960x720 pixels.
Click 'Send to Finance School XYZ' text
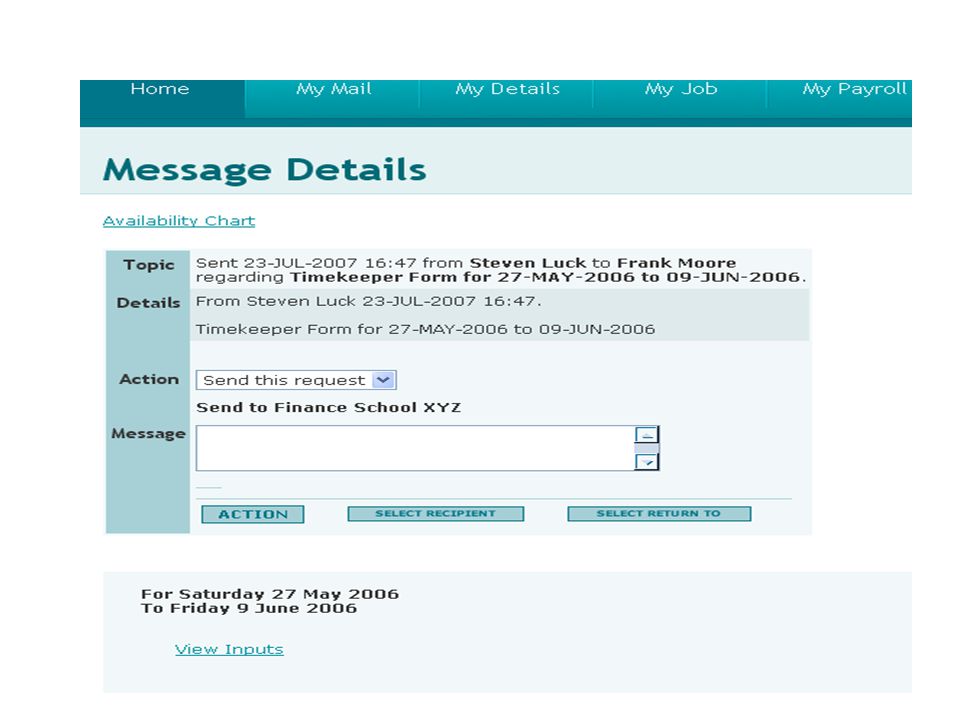(329, 408)
